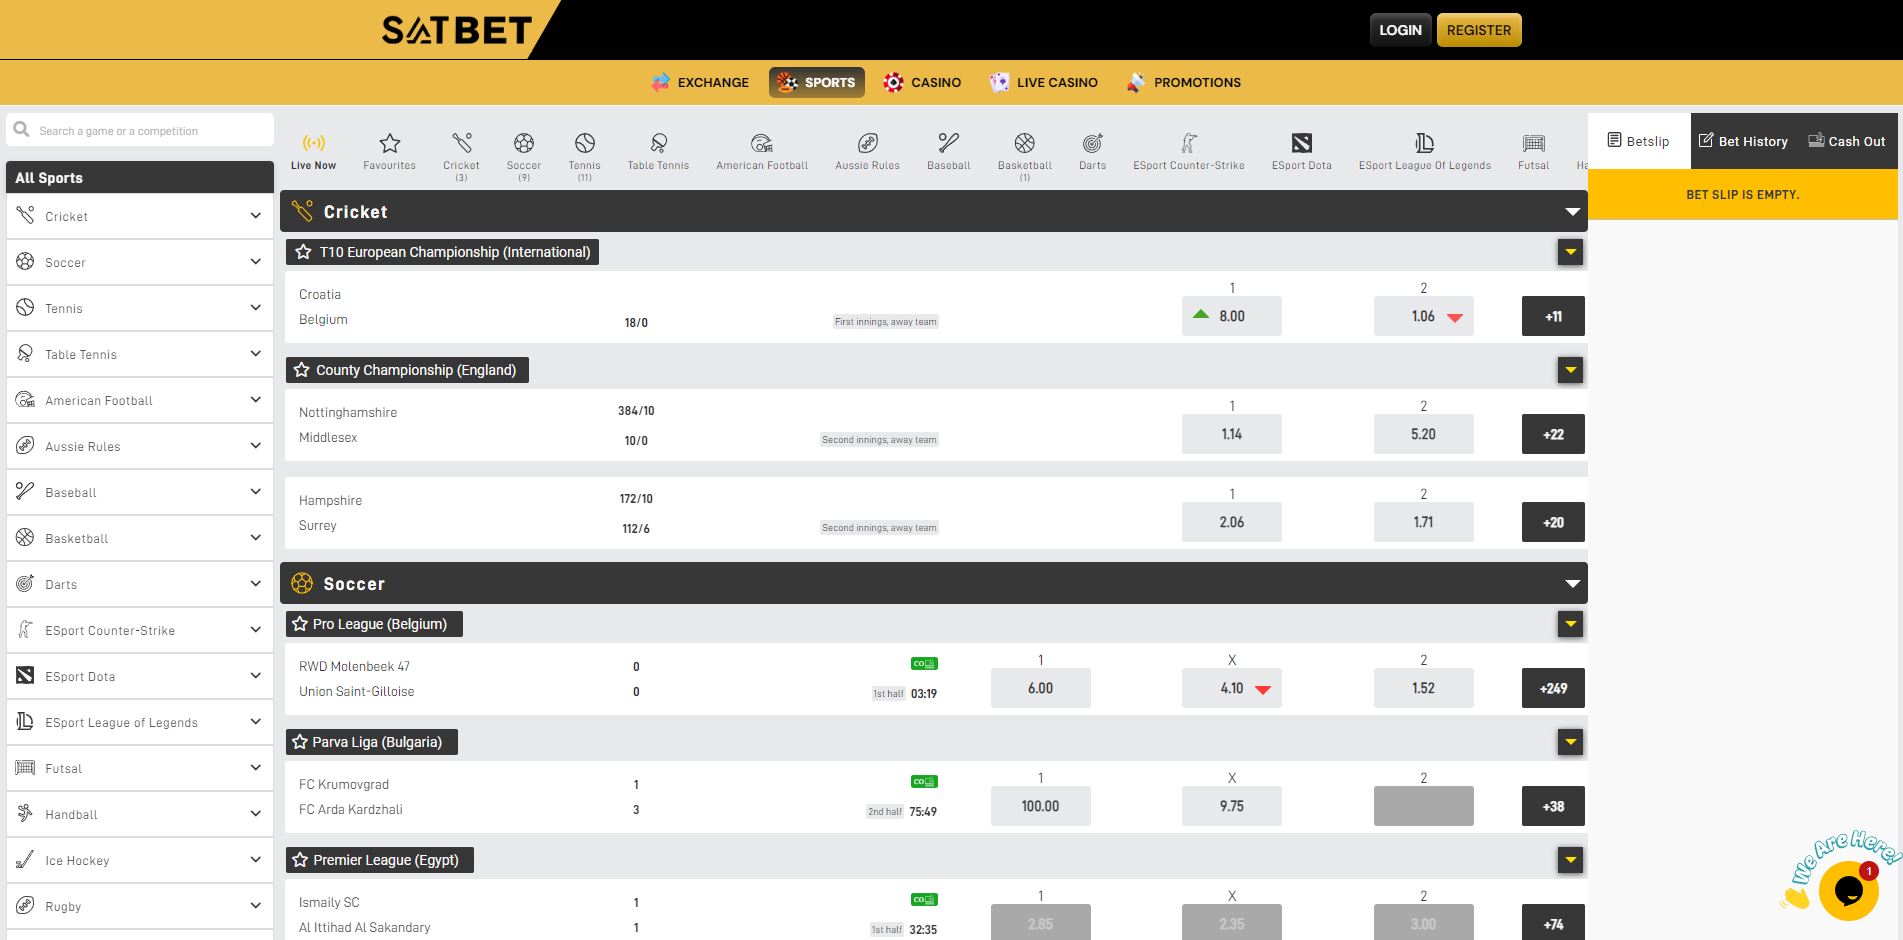Open the Casino menu item
1903x940 pixels.
coord(922,82)
